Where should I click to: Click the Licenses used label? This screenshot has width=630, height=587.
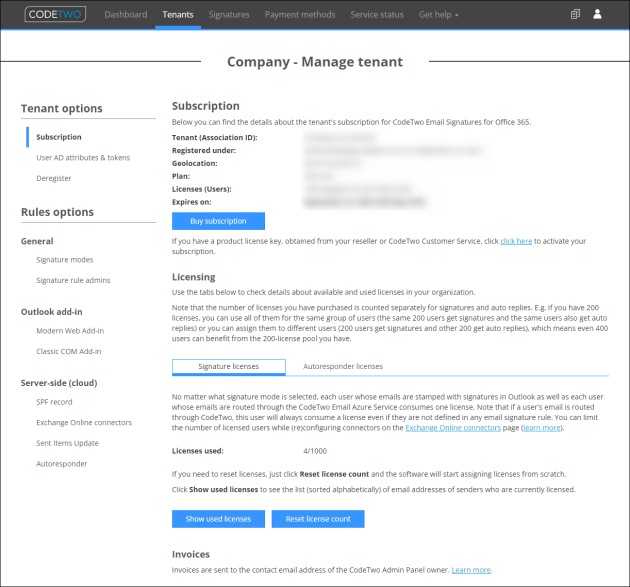pos(198,451)
